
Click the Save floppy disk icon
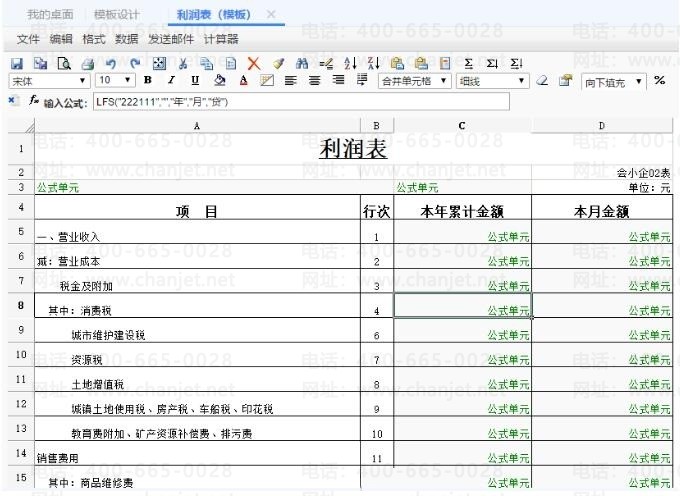pyautogui.click(x=16, y=64)
